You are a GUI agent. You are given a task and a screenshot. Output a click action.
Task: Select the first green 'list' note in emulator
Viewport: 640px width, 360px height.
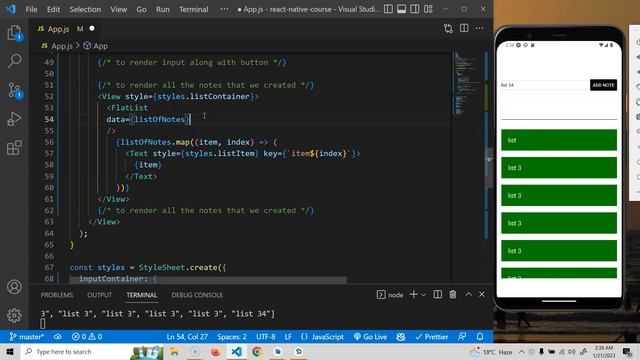(559, 140)
